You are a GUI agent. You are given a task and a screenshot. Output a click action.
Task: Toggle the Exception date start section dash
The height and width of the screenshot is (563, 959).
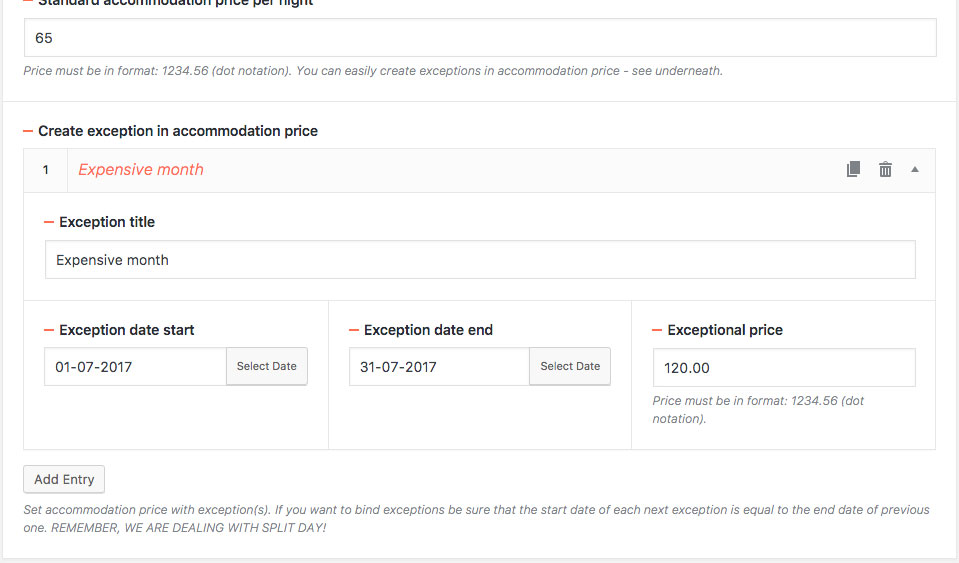point(49,330)
